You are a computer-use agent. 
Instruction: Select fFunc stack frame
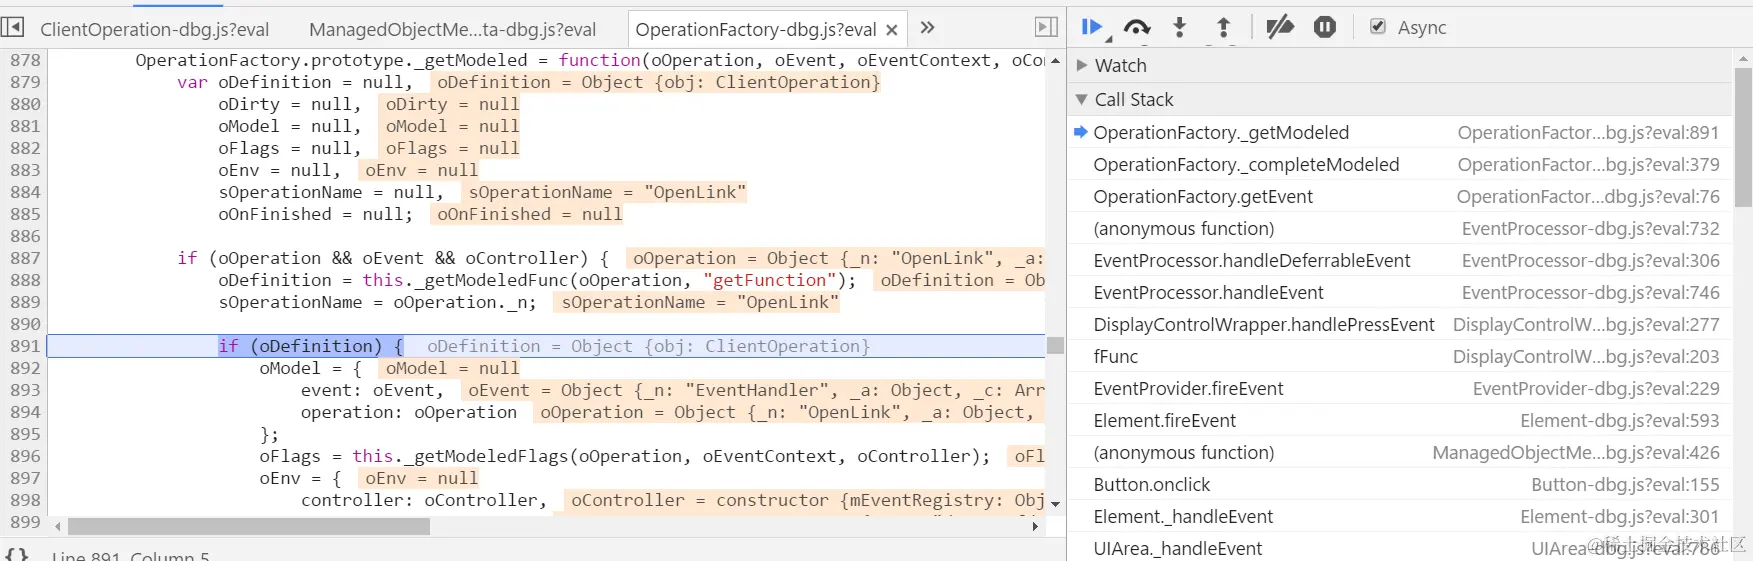click(1400, 356)
